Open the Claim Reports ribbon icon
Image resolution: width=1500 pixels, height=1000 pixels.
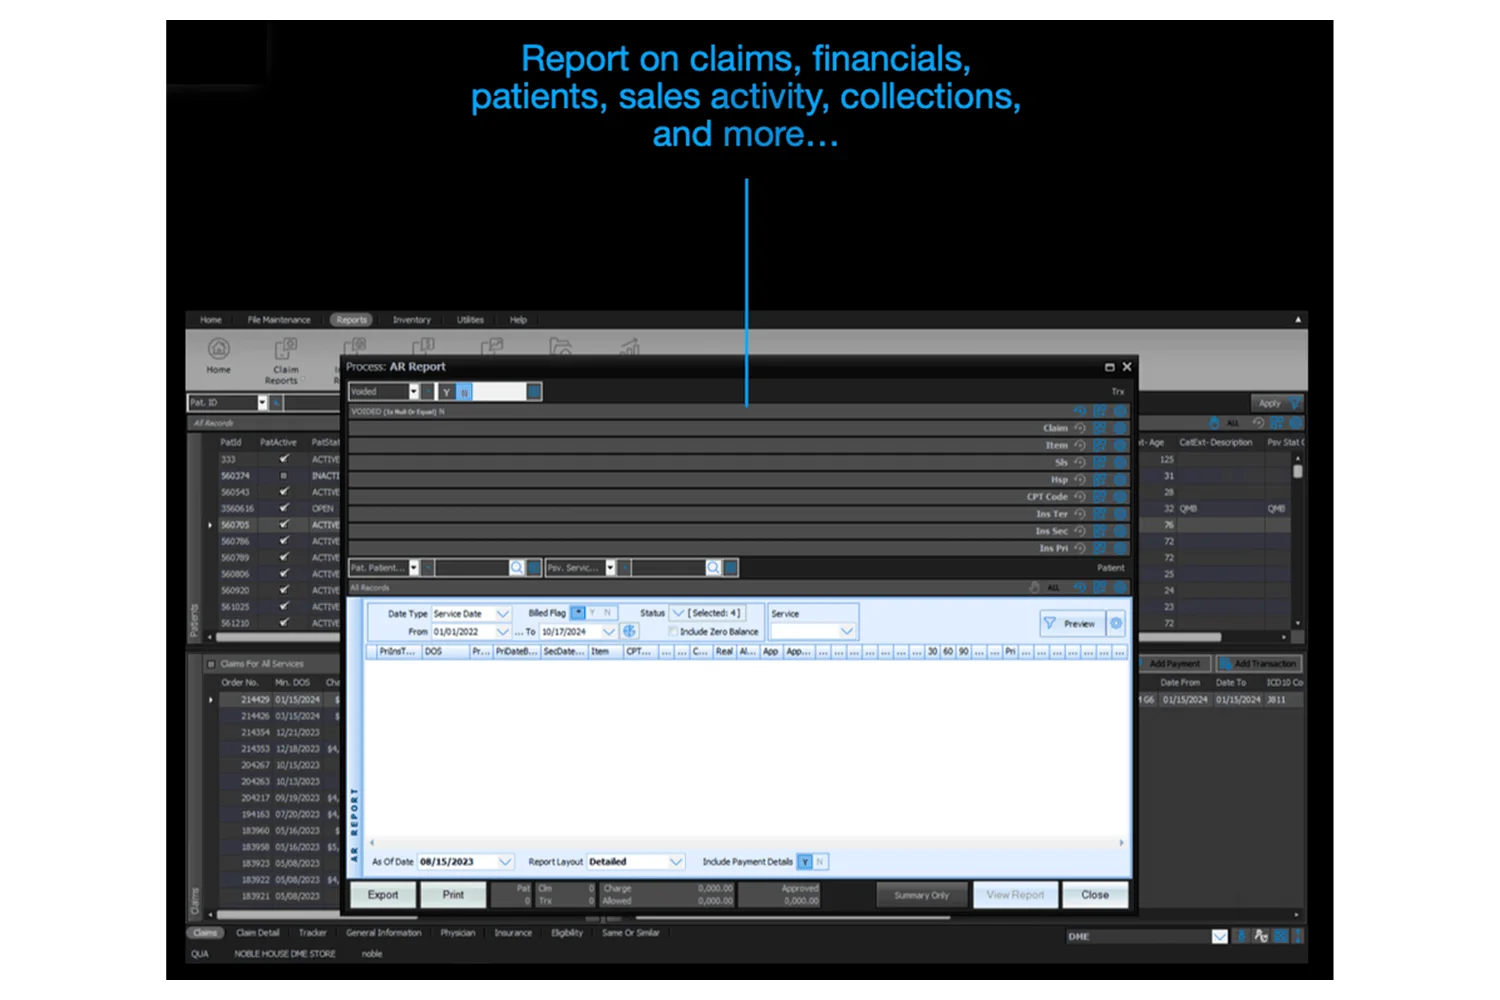click(x=285, y=361)
